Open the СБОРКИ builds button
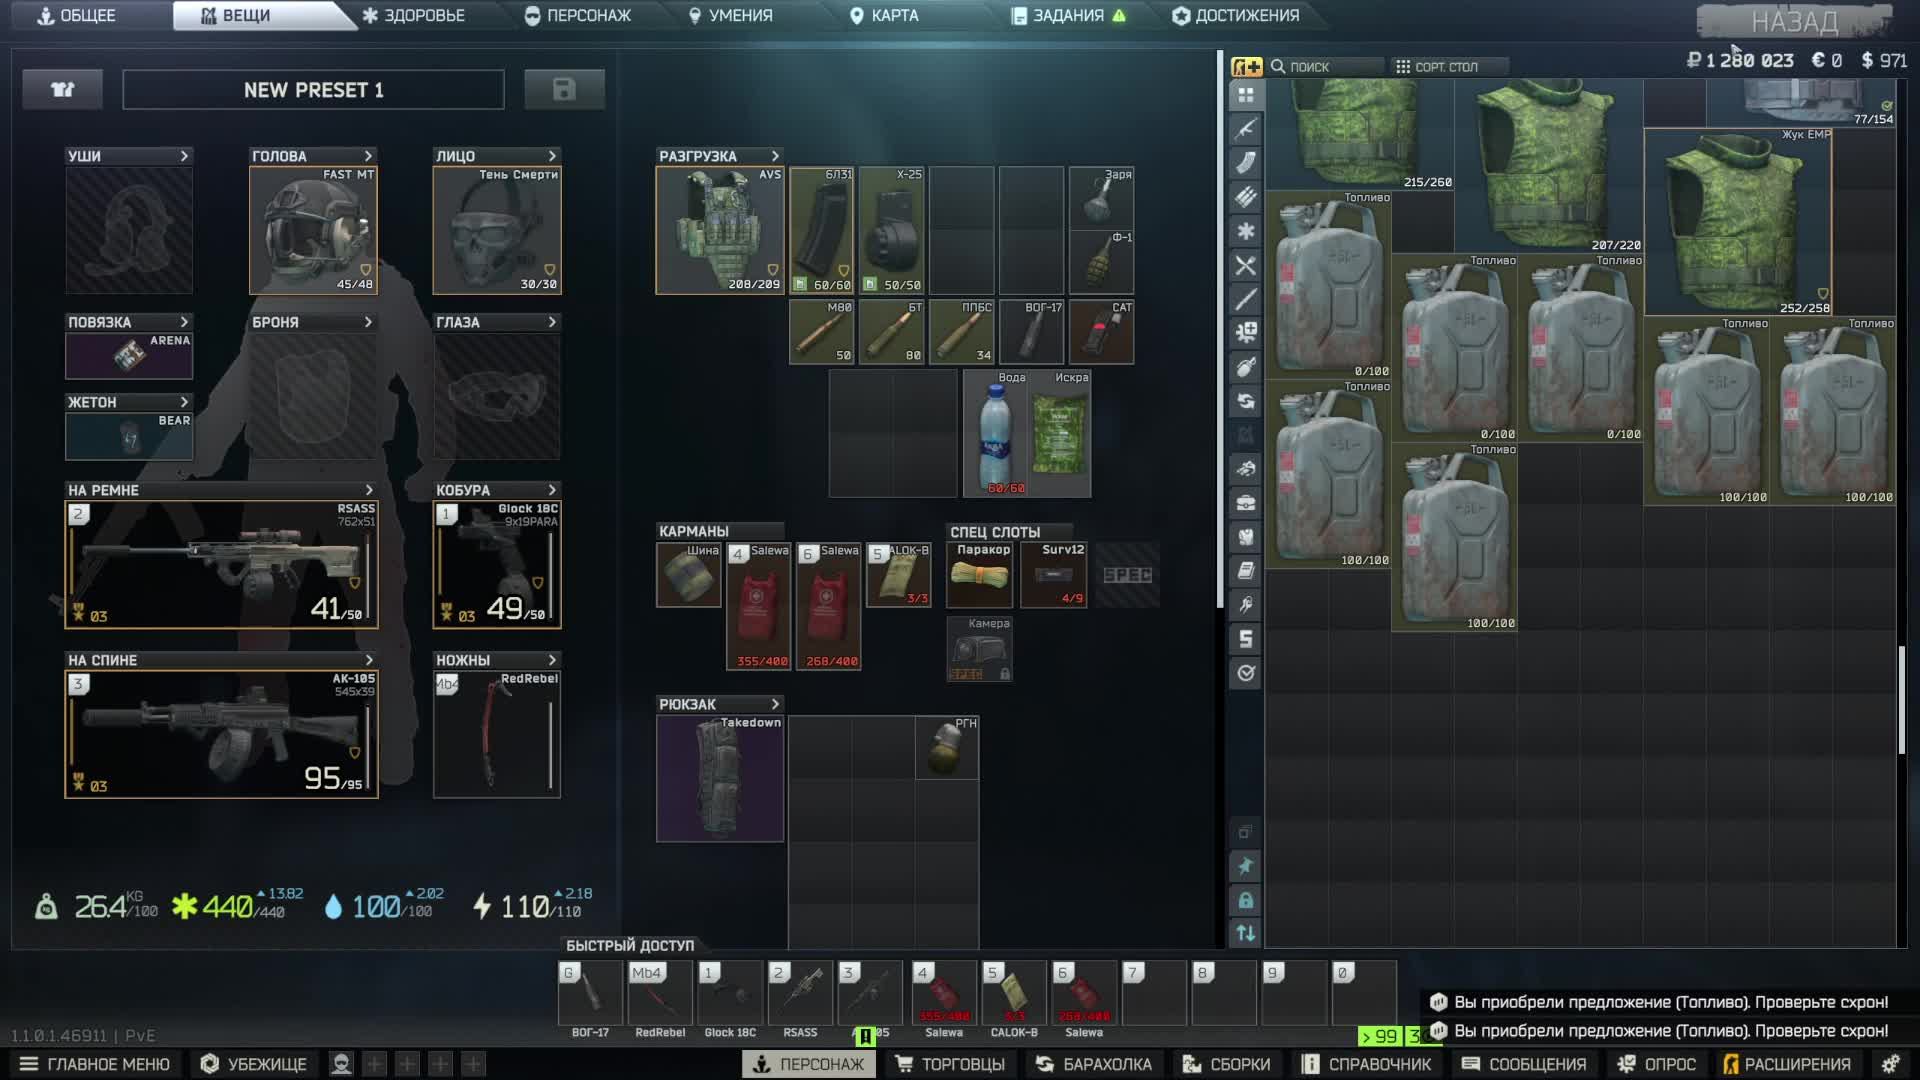This screenshot has width=1920, height=1080. (x=1227, y=1064)
